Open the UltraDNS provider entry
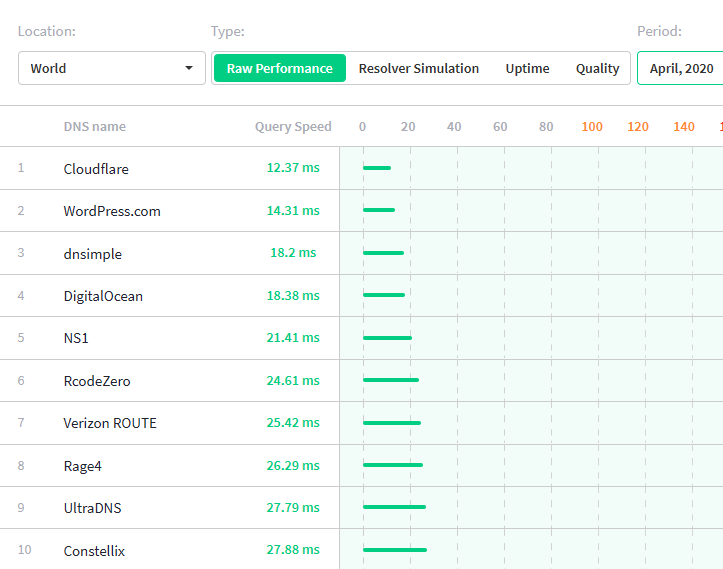Screen dimensions: 723x569 pyautogui.click(x=92, y=508)
